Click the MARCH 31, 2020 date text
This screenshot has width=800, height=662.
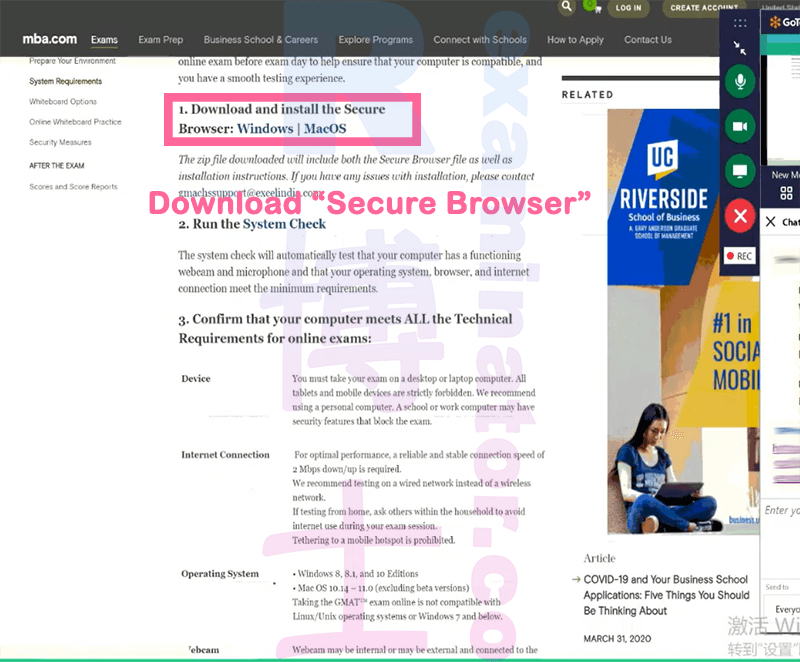pyautogui.click(x=617, y=639)
